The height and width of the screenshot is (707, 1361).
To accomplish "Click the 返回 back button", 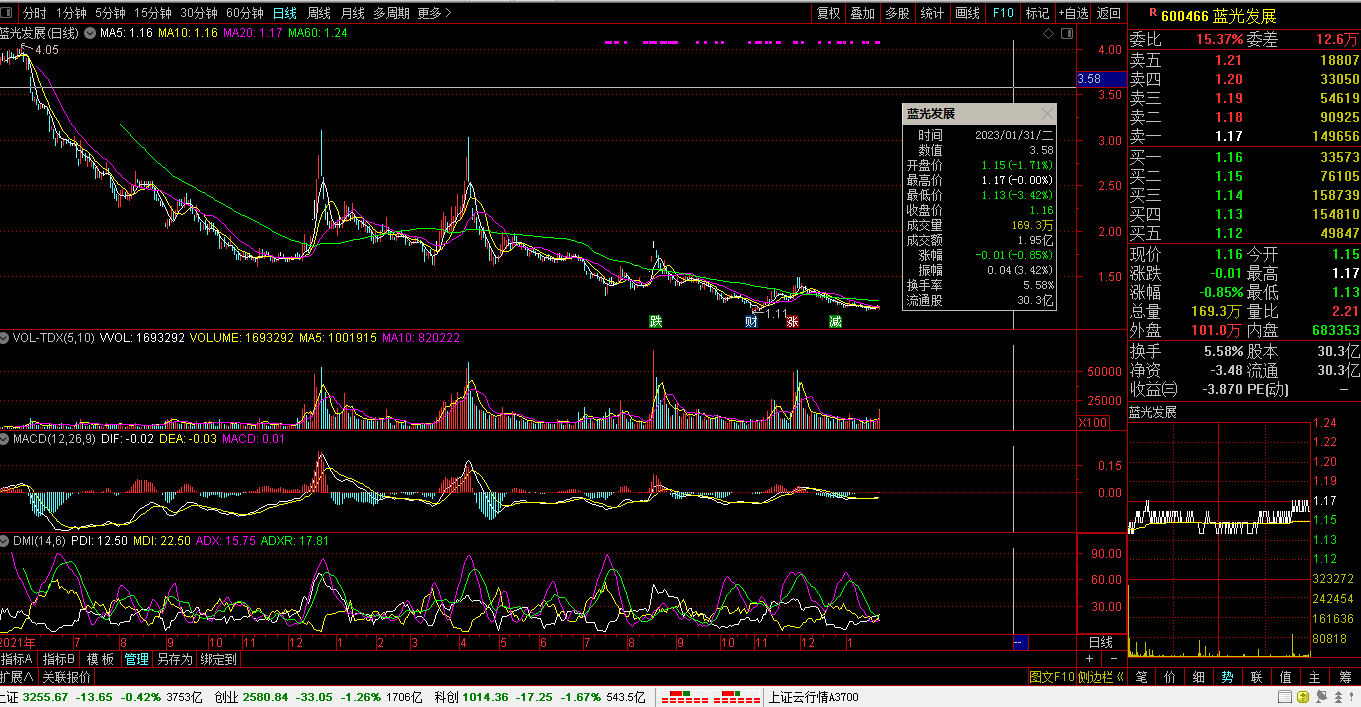I will tap(1109, 13).
